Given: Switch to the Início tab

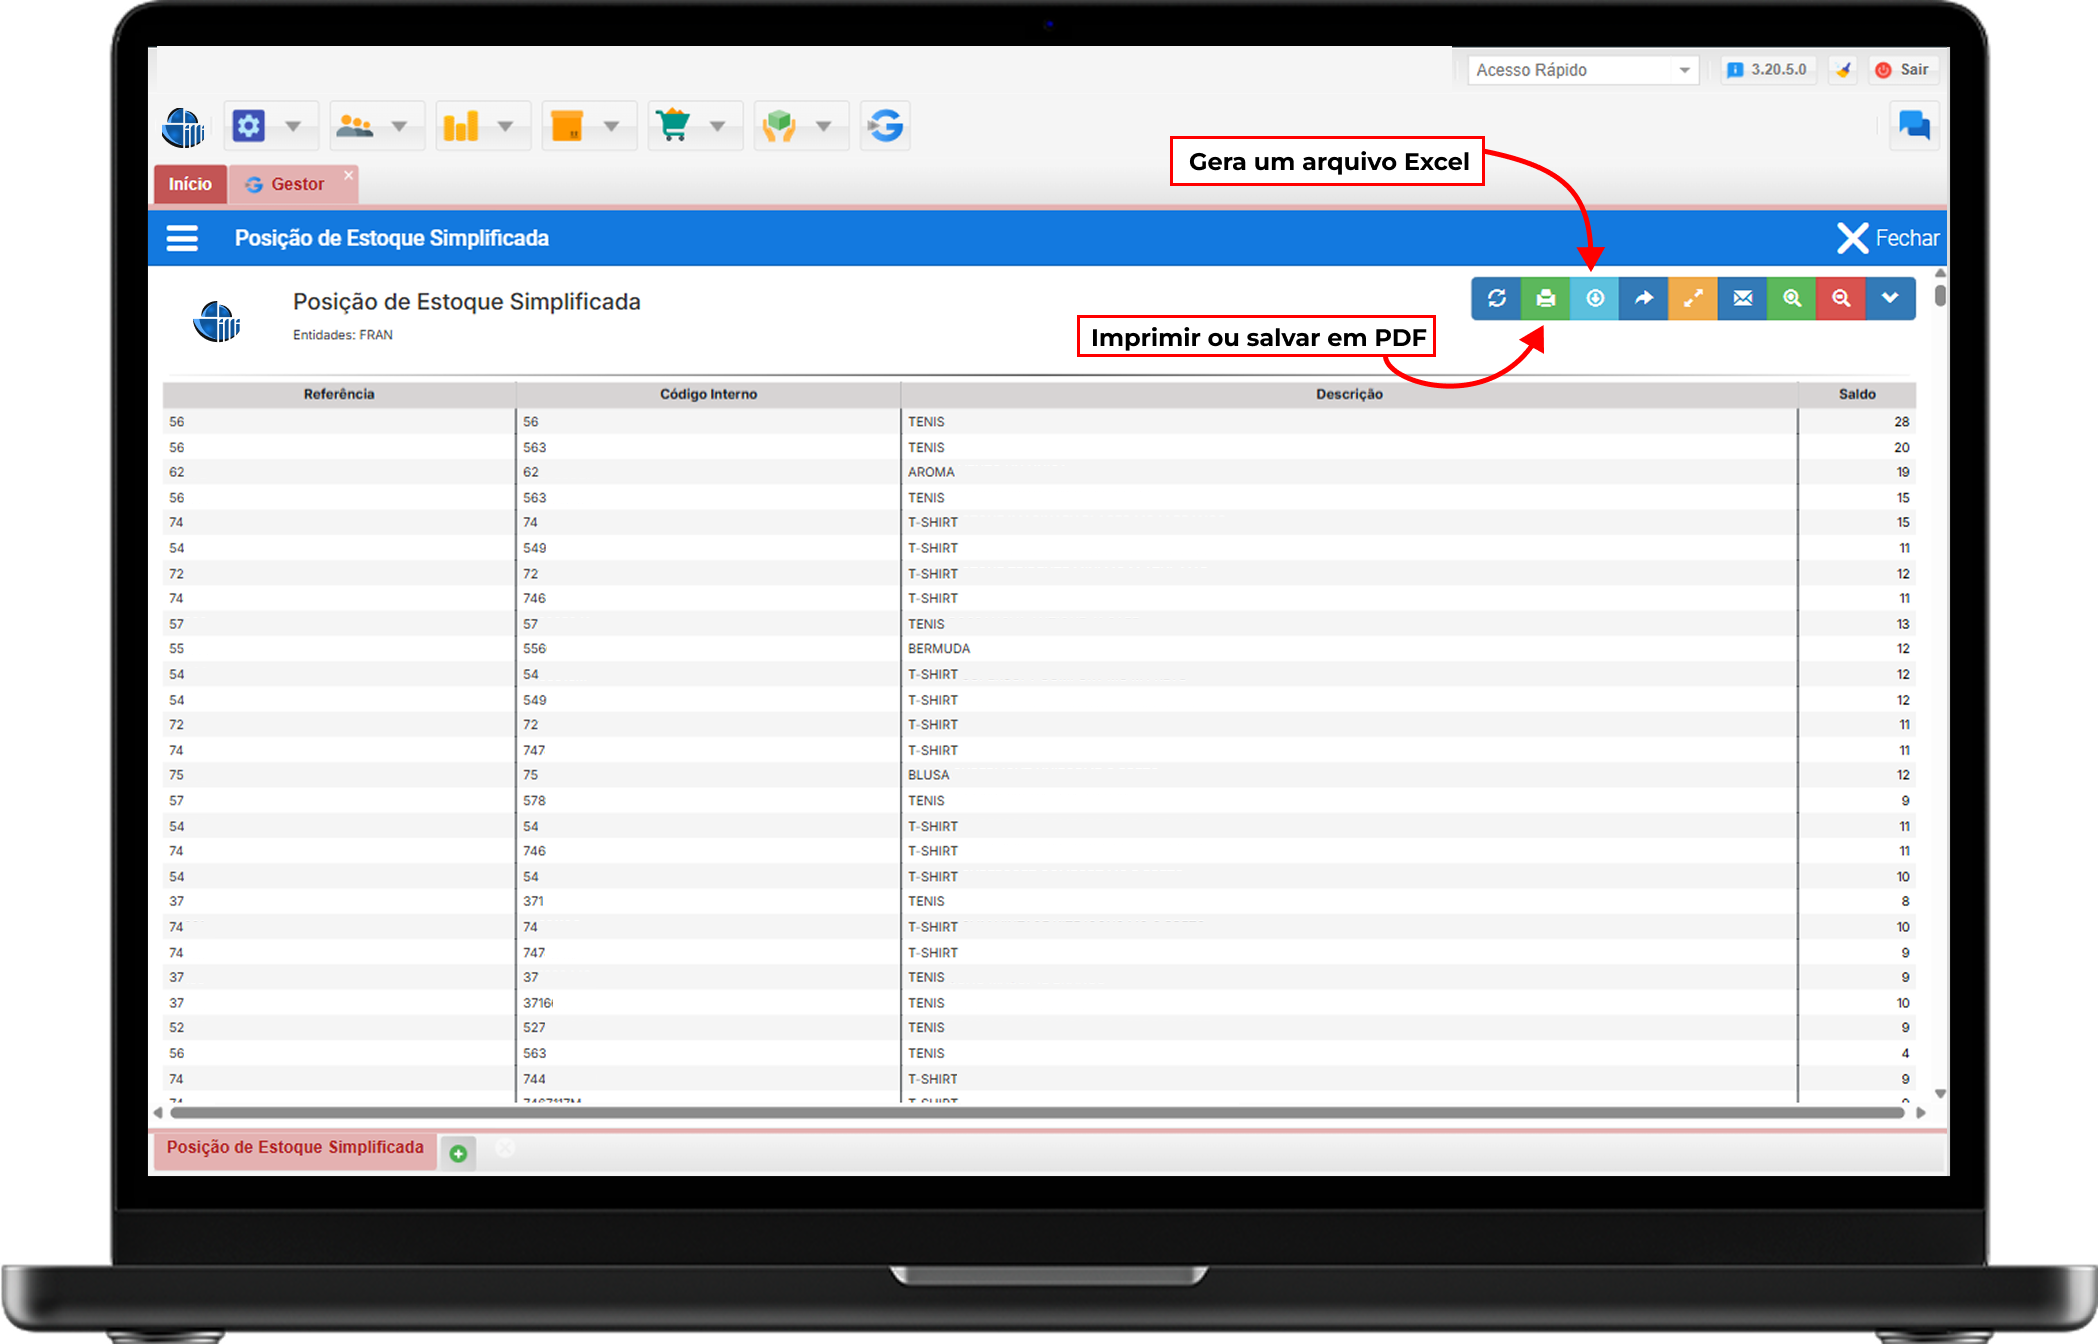Looking at the screenshot, I should [190, 184].
